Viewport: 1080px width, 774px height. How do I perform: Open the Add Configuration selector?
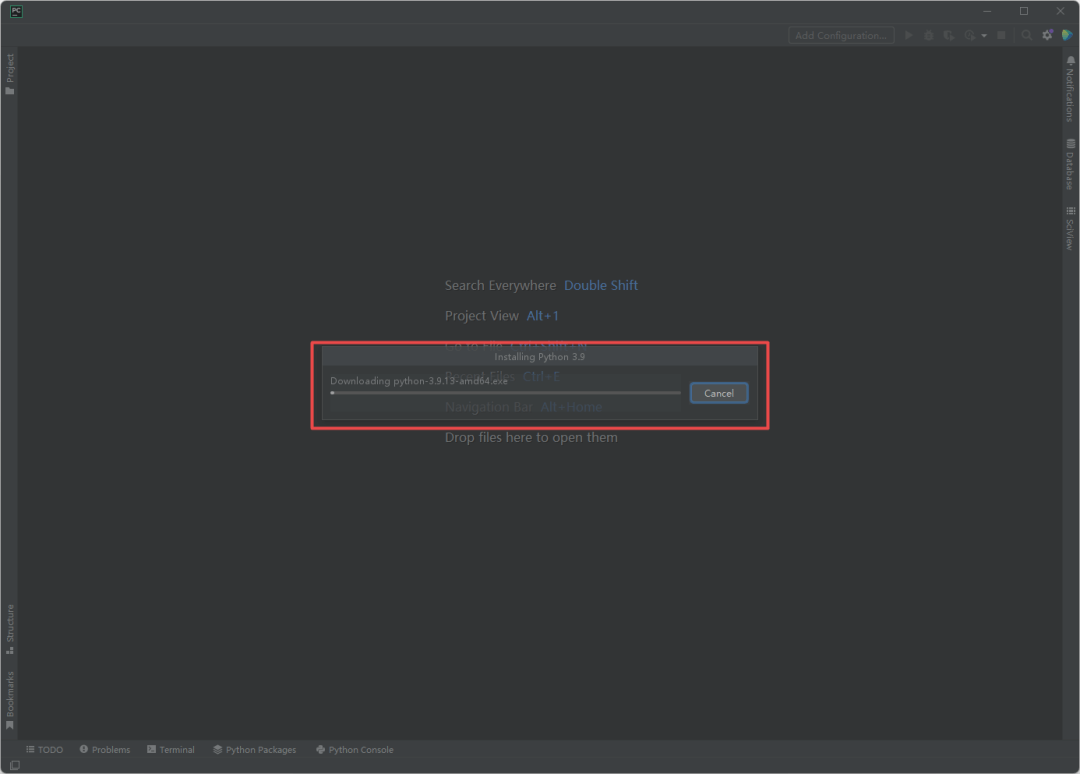[840, 35]
